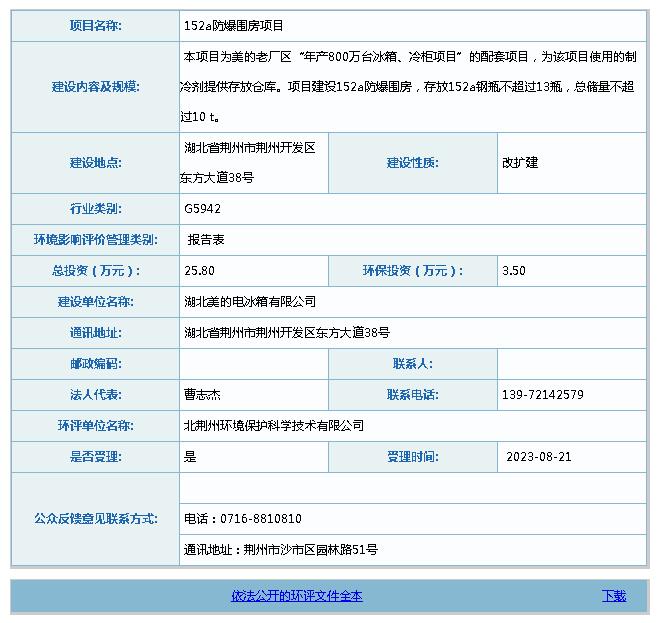This screenshot has width=661, height=623.
Task: Click the 建设单位名称 label
Action: pyautogui.click(x=96, y=302)
